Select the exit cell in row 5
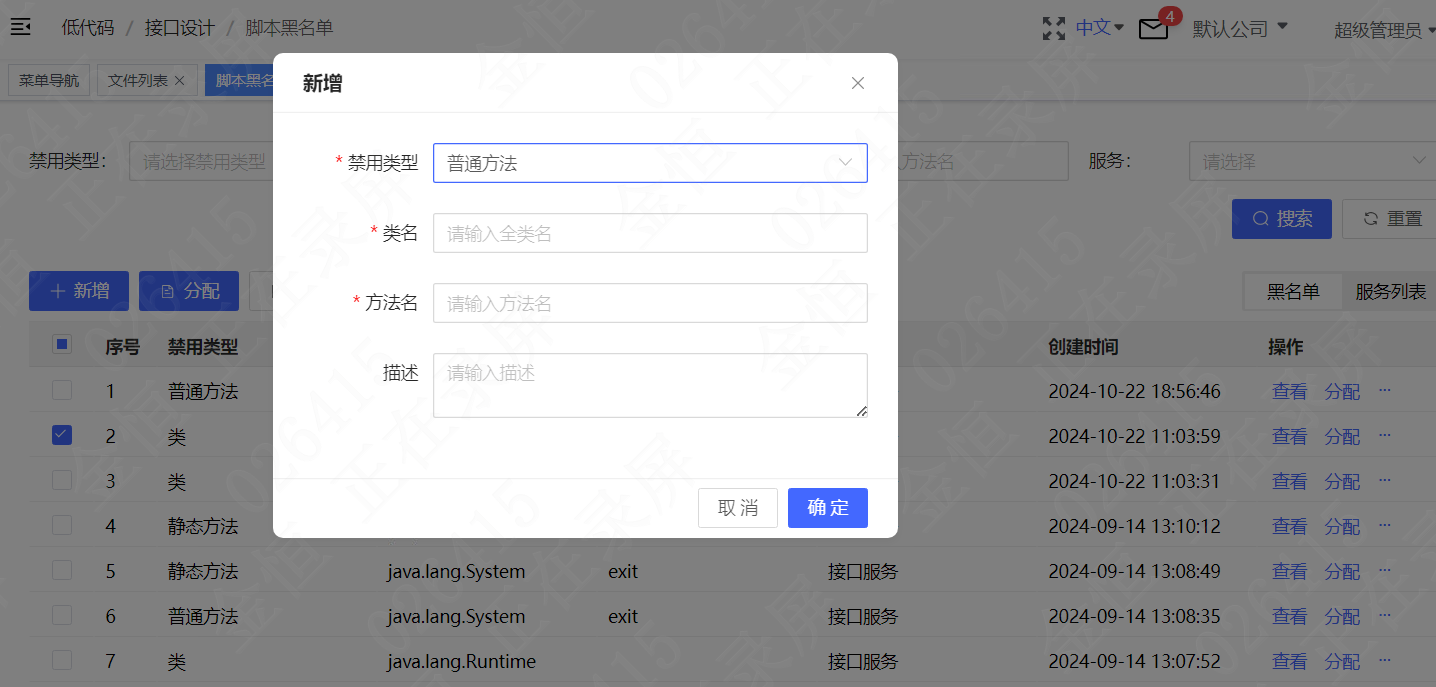Screen dimensions: 1436x687 point(623,572)
